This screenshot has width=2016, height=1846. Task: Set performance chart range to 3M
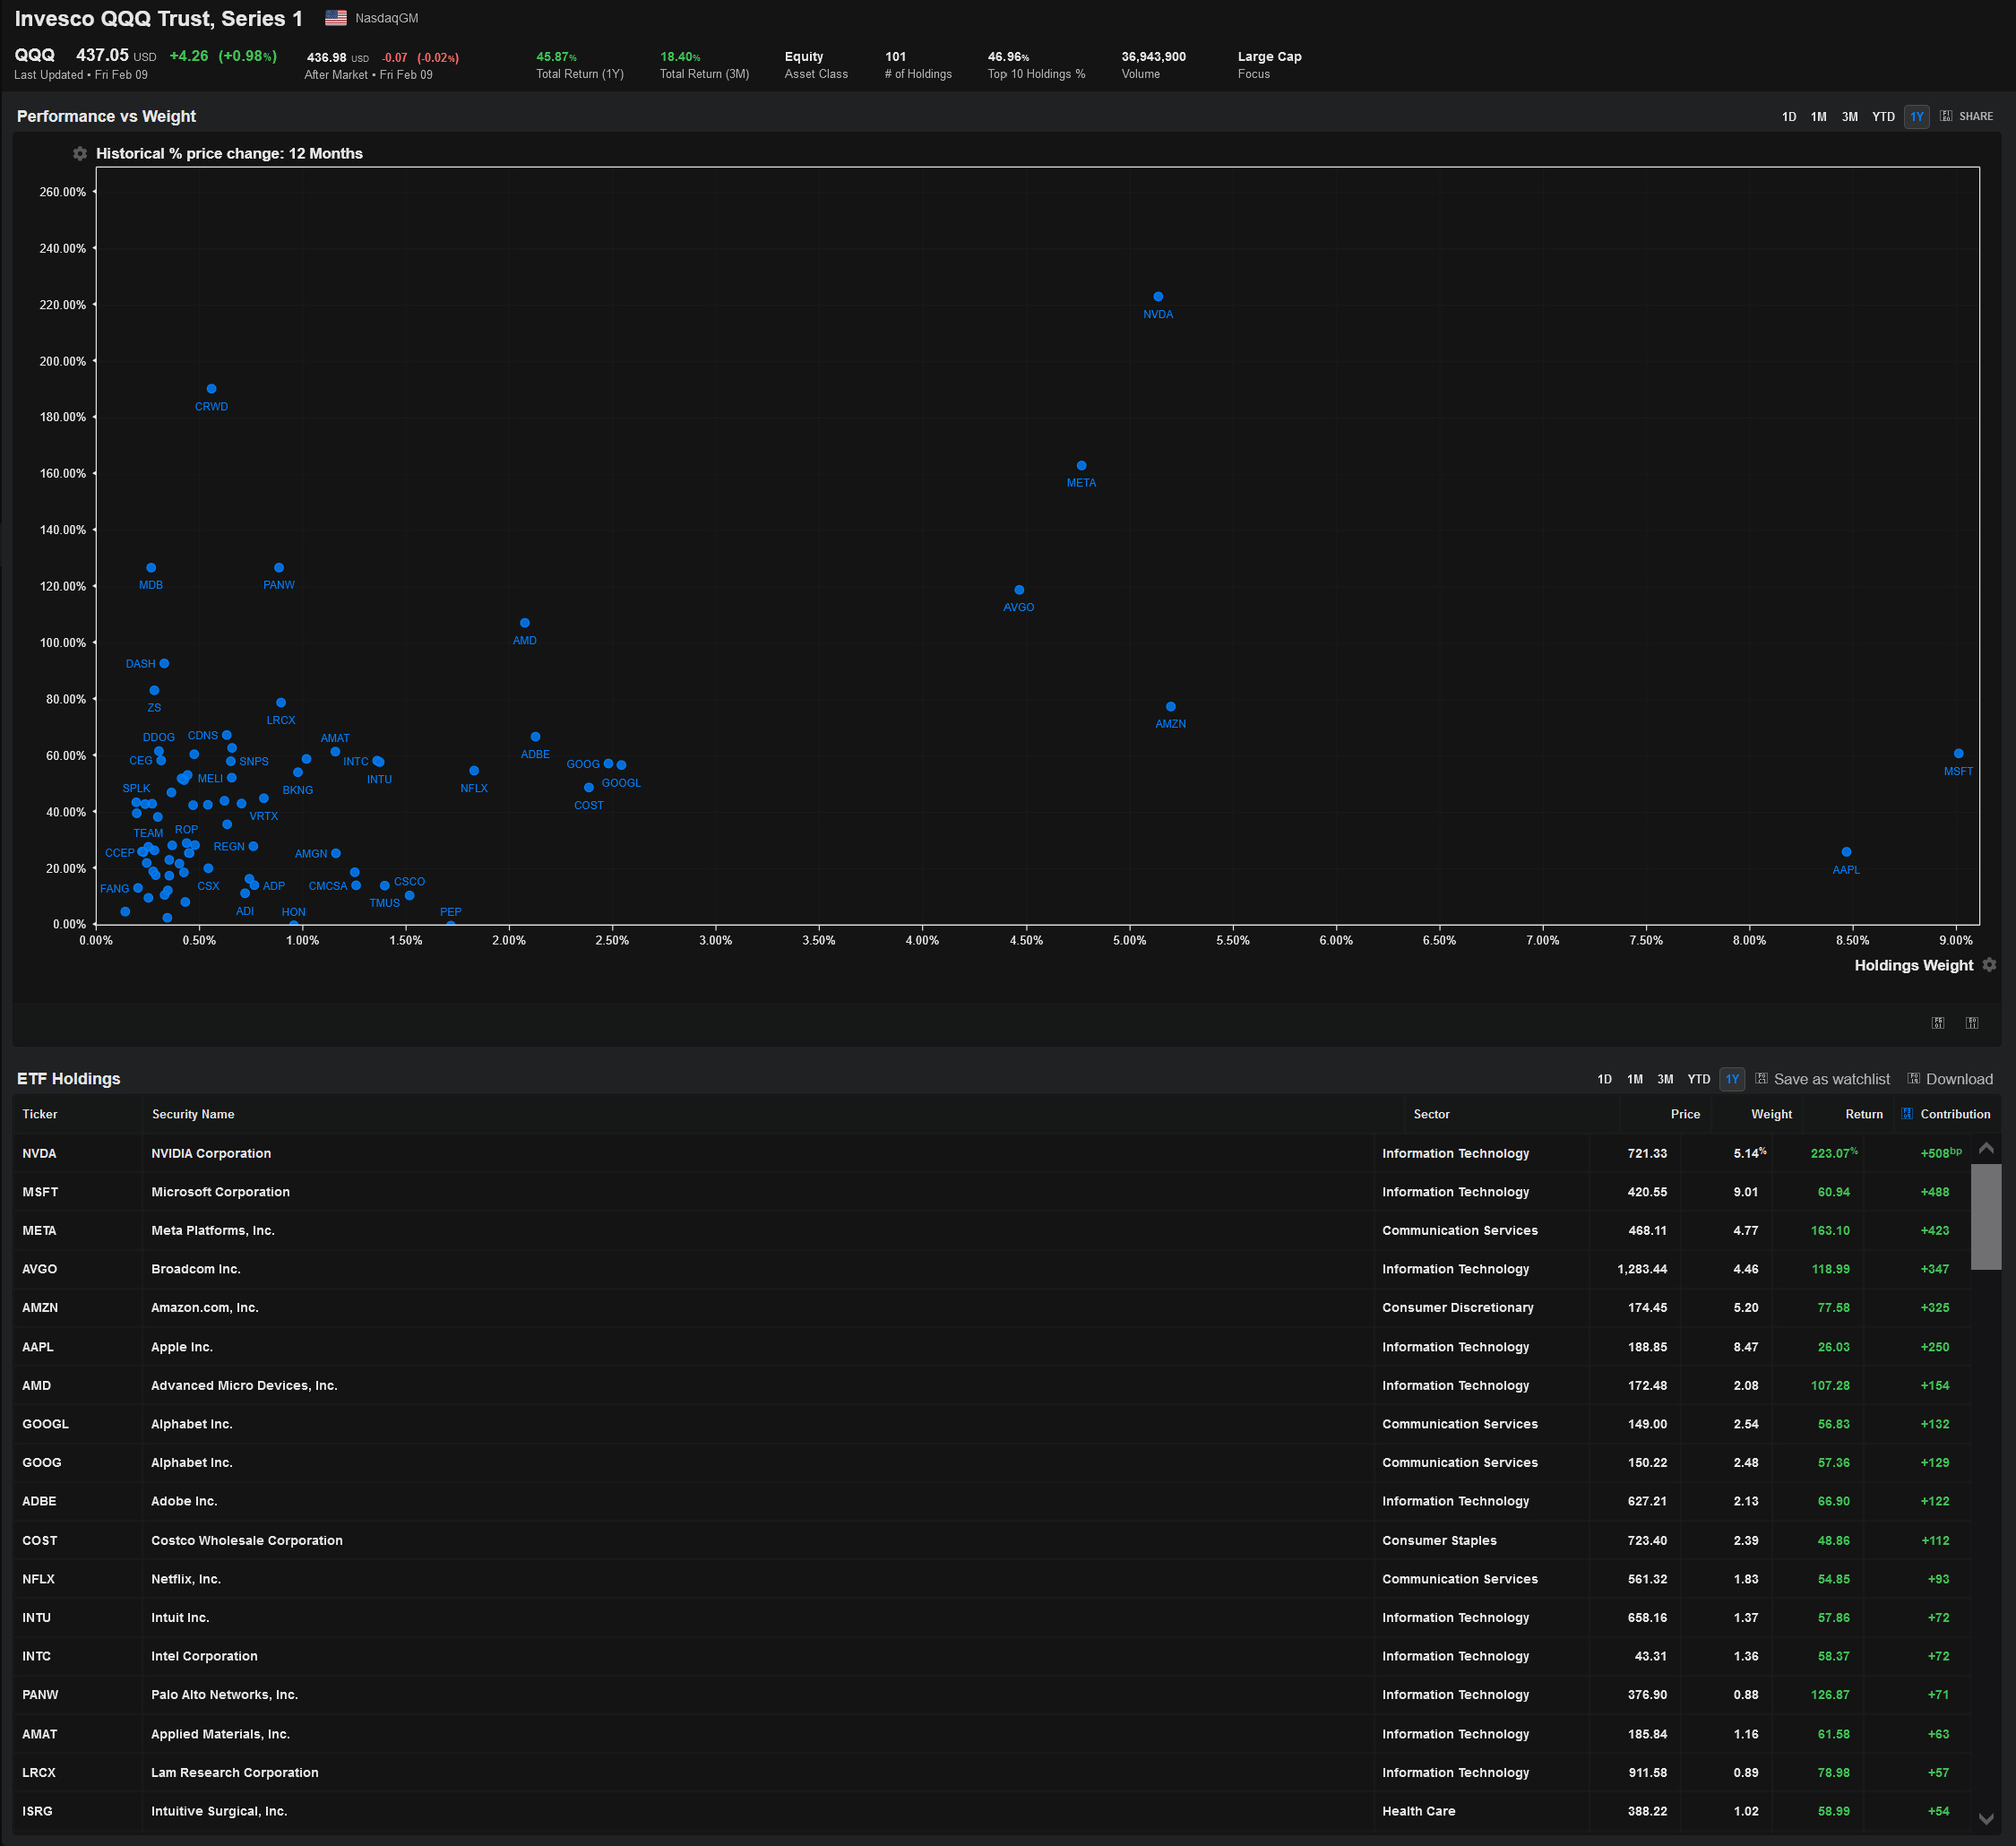point(1849,116)
